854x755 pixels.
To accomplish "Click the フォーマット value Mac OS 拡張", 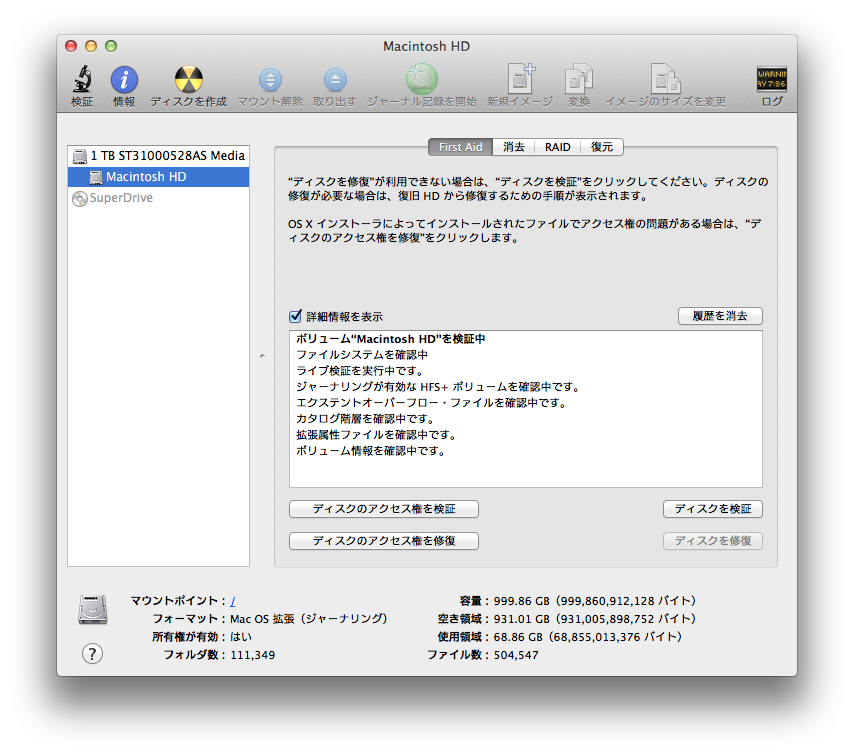I will pos(308,619).
